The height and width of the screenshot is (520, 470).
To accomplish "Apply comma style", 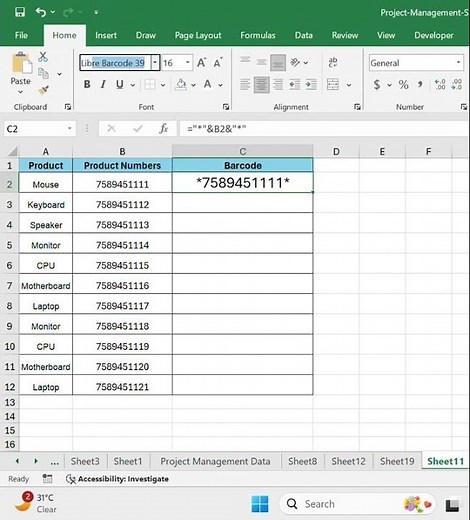I will click(x=420, y=85).
